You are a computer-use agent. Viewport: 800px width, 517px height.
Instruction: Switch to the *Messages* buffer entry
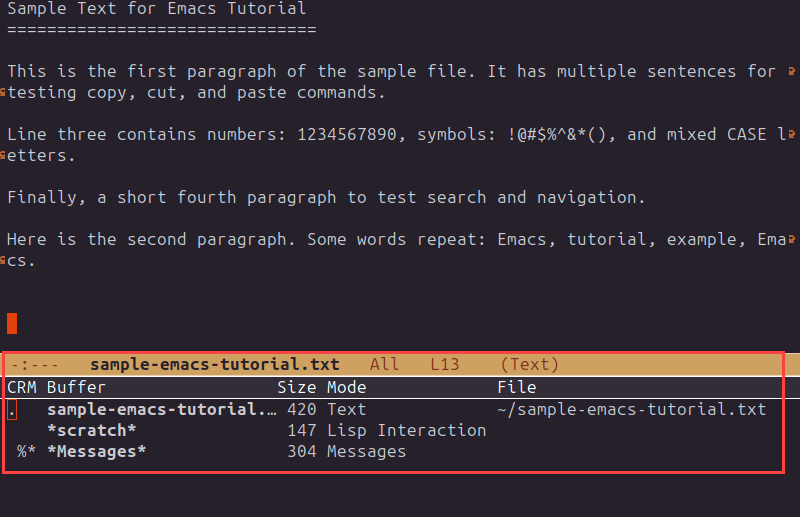(x=96, y=452)
